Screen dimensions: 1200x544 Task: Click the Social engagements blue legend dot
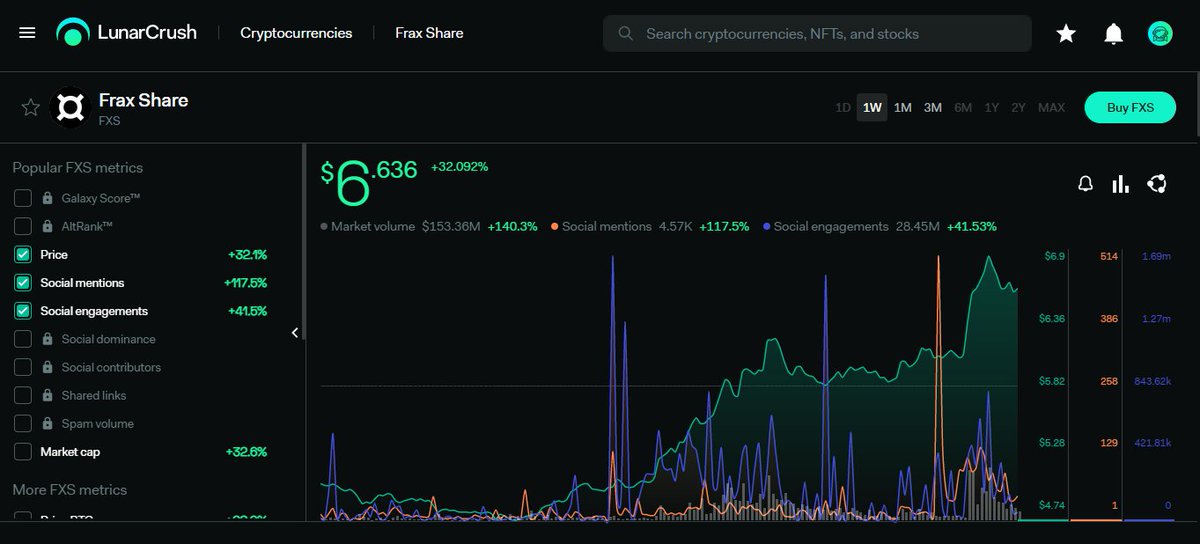[767, 227]
